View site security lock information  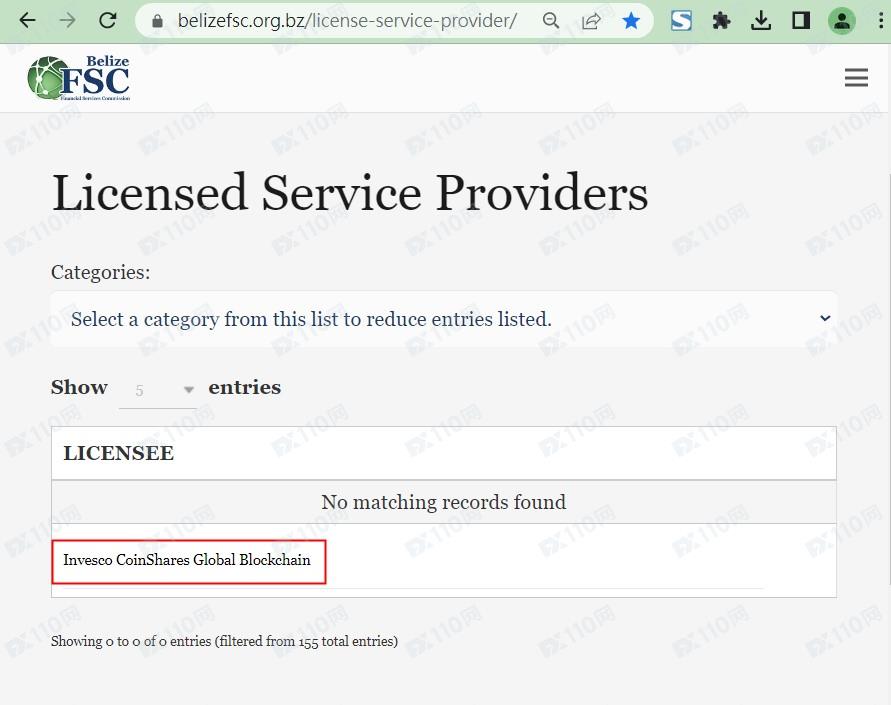pos(157,22)
